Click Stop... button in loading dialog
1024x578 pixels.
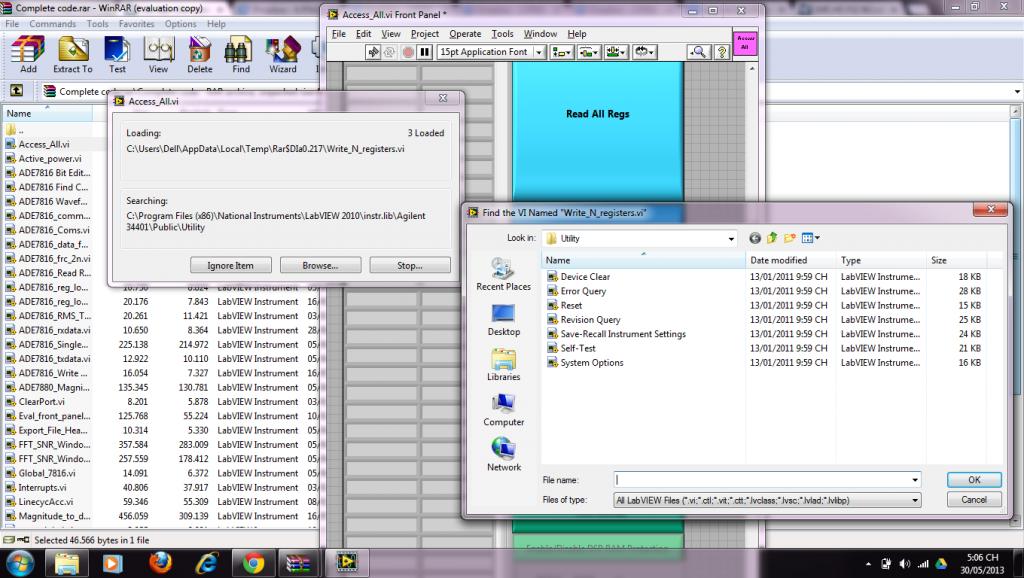point(409,265)
